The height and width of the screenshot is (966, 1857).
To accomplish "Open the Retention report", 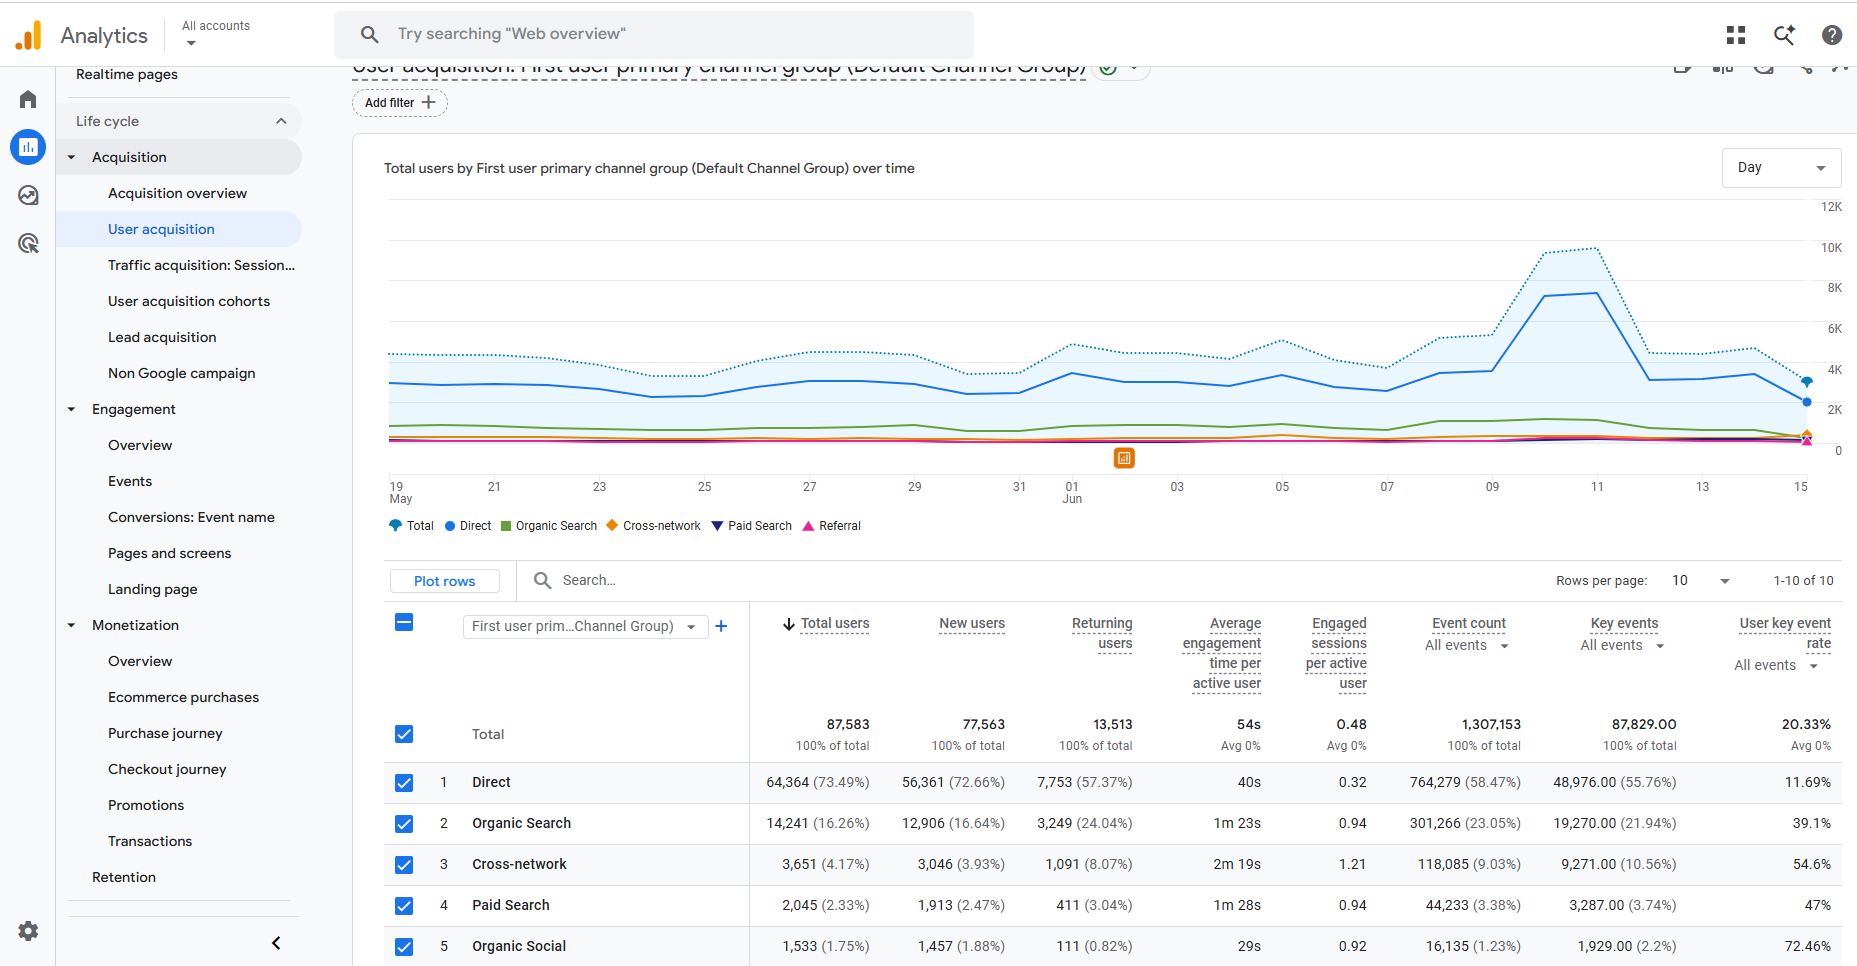I will click(x=124, y=877).
